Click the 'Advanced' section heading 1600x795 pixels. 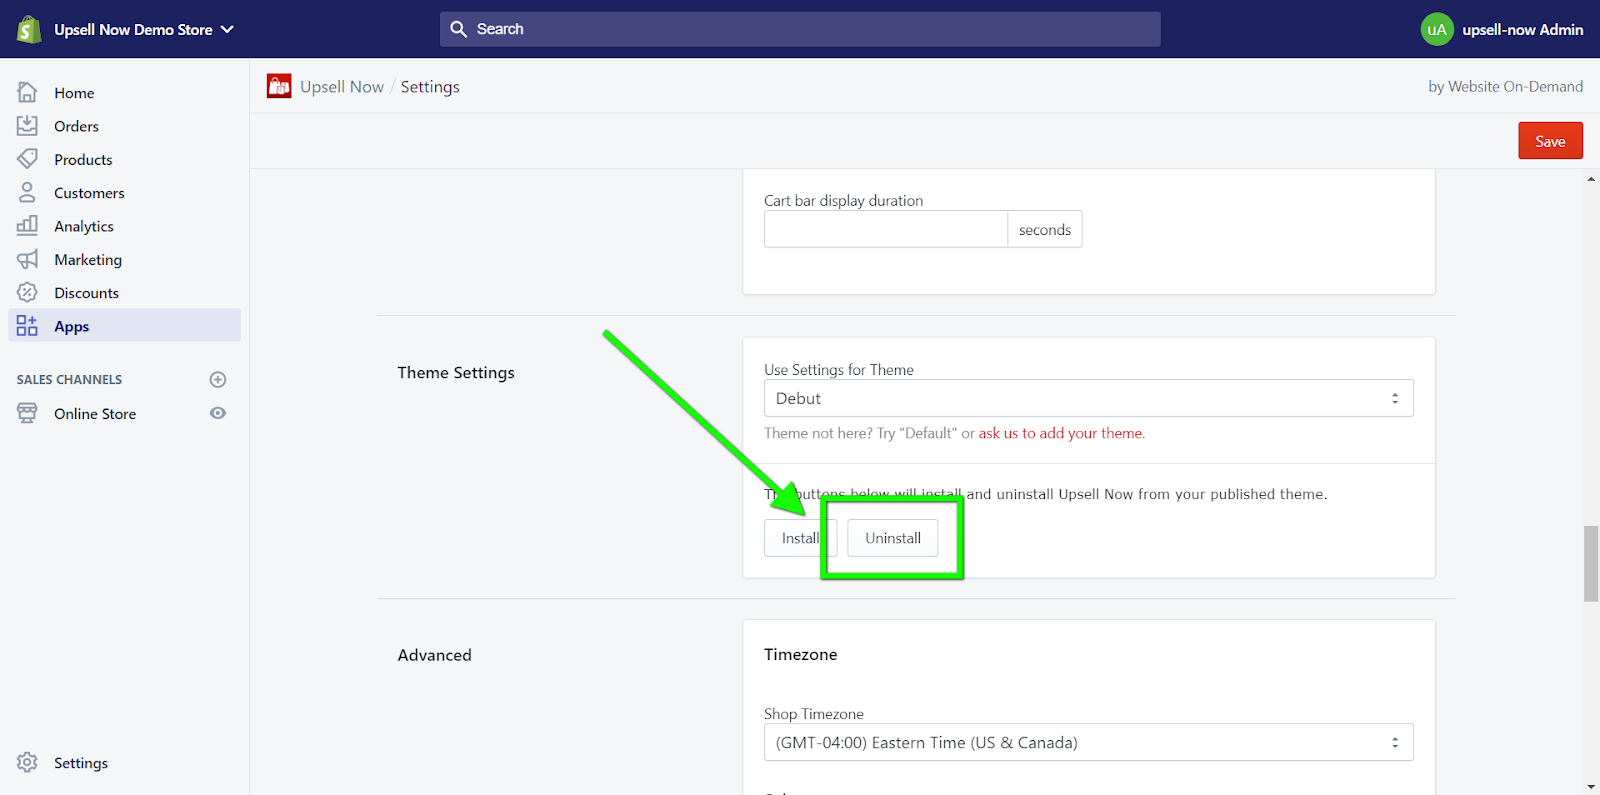point(434,655)
